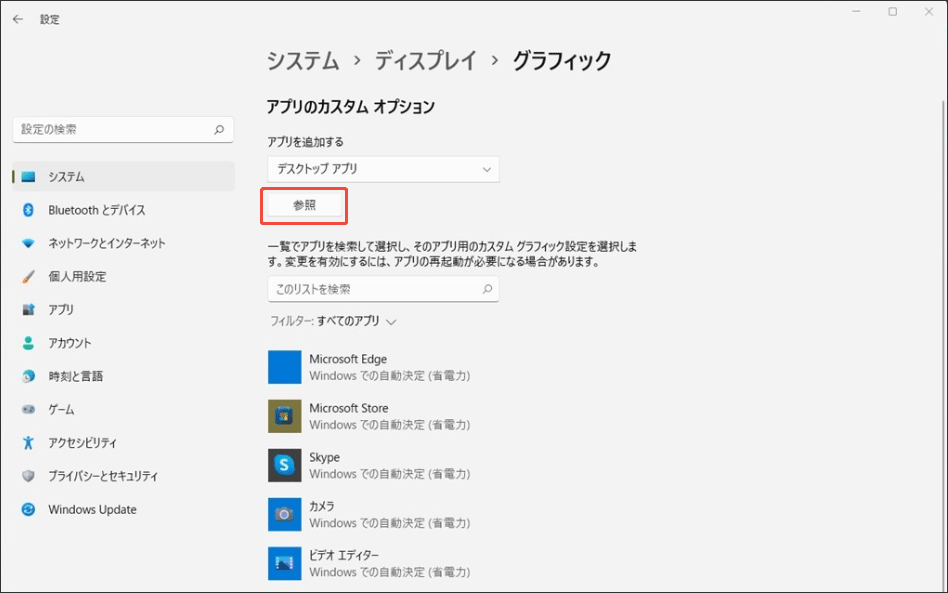Click the network Wi-Fi icon in the sidebar
Viewport: 948px width, 593px height.
click(x=28, y=244)
